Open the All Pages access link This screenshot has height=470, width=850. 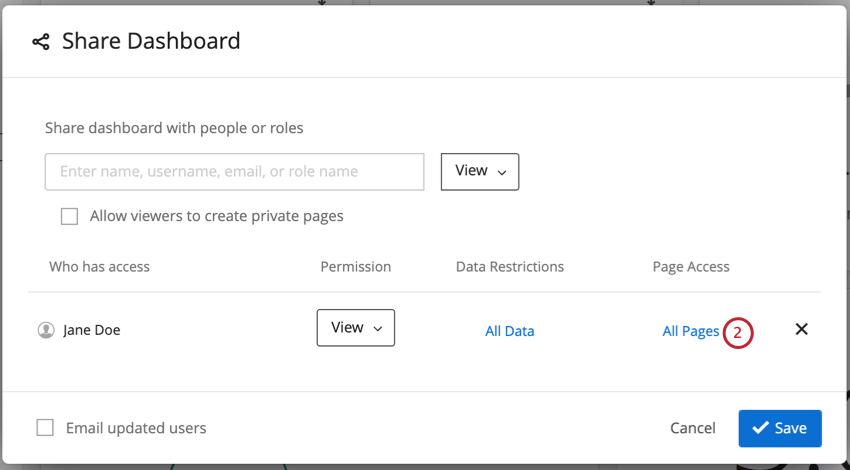click(x=690, y=331)
